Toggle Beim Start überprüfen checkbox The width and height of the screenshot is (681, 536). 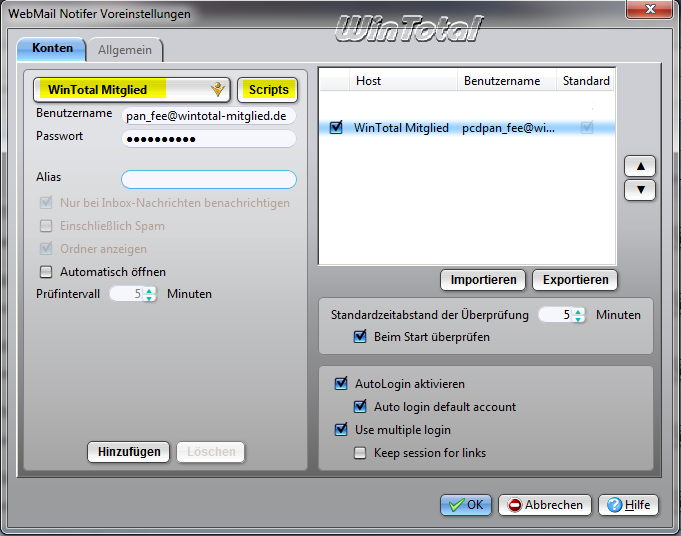click(x=360, y=337)
